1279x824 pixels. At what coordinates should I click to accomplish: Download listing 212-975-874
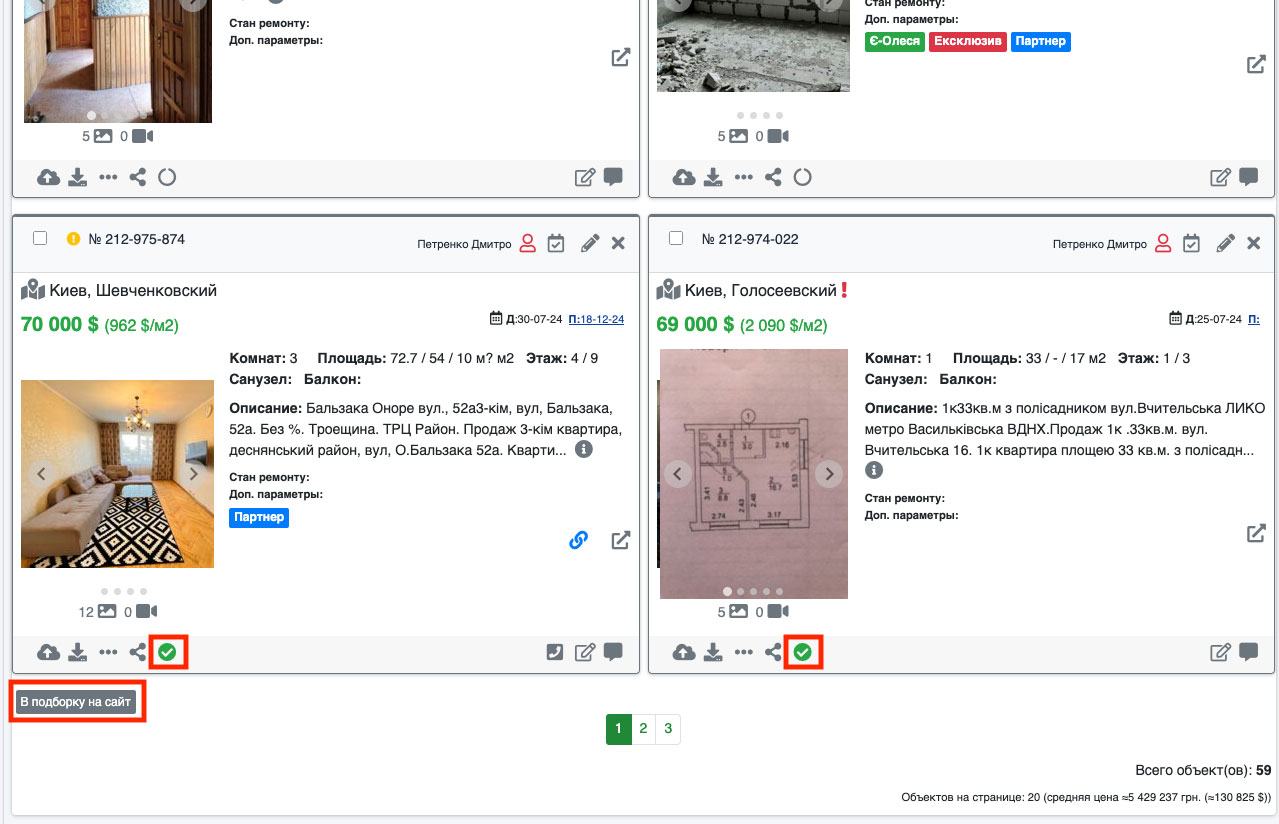tap(78, 653)
